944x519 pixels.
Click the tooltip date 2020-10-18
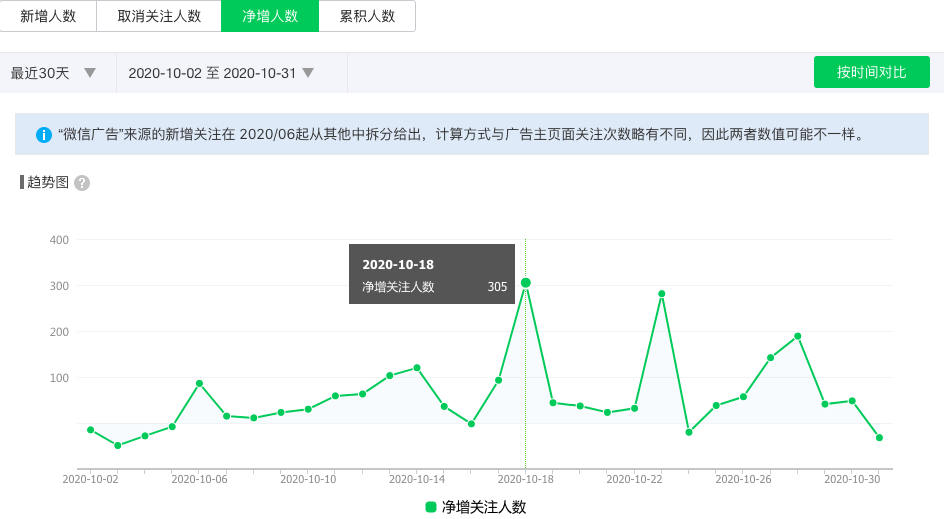pyautogui.click(x=398, y=264)
